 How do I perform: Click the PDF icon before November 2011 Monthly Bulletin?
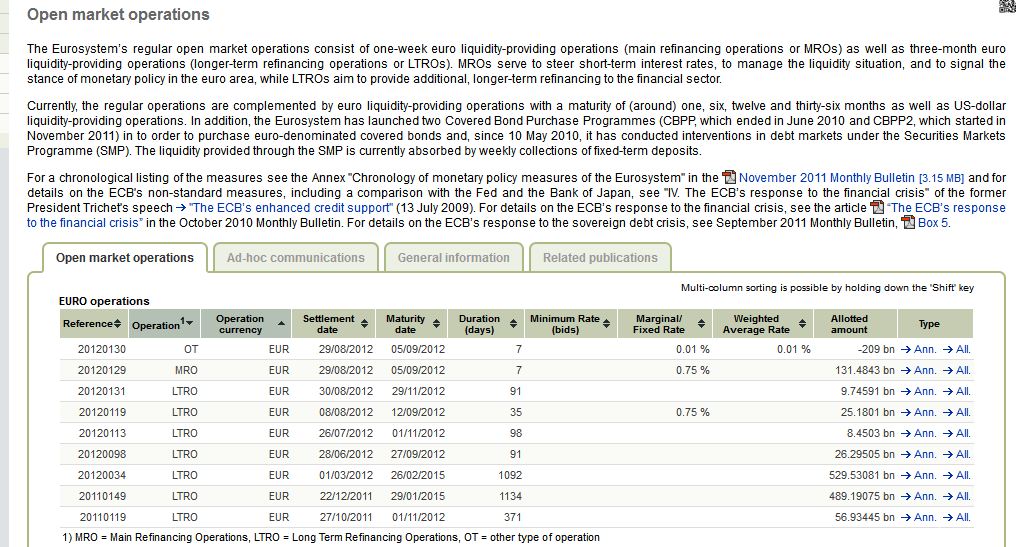728,178
